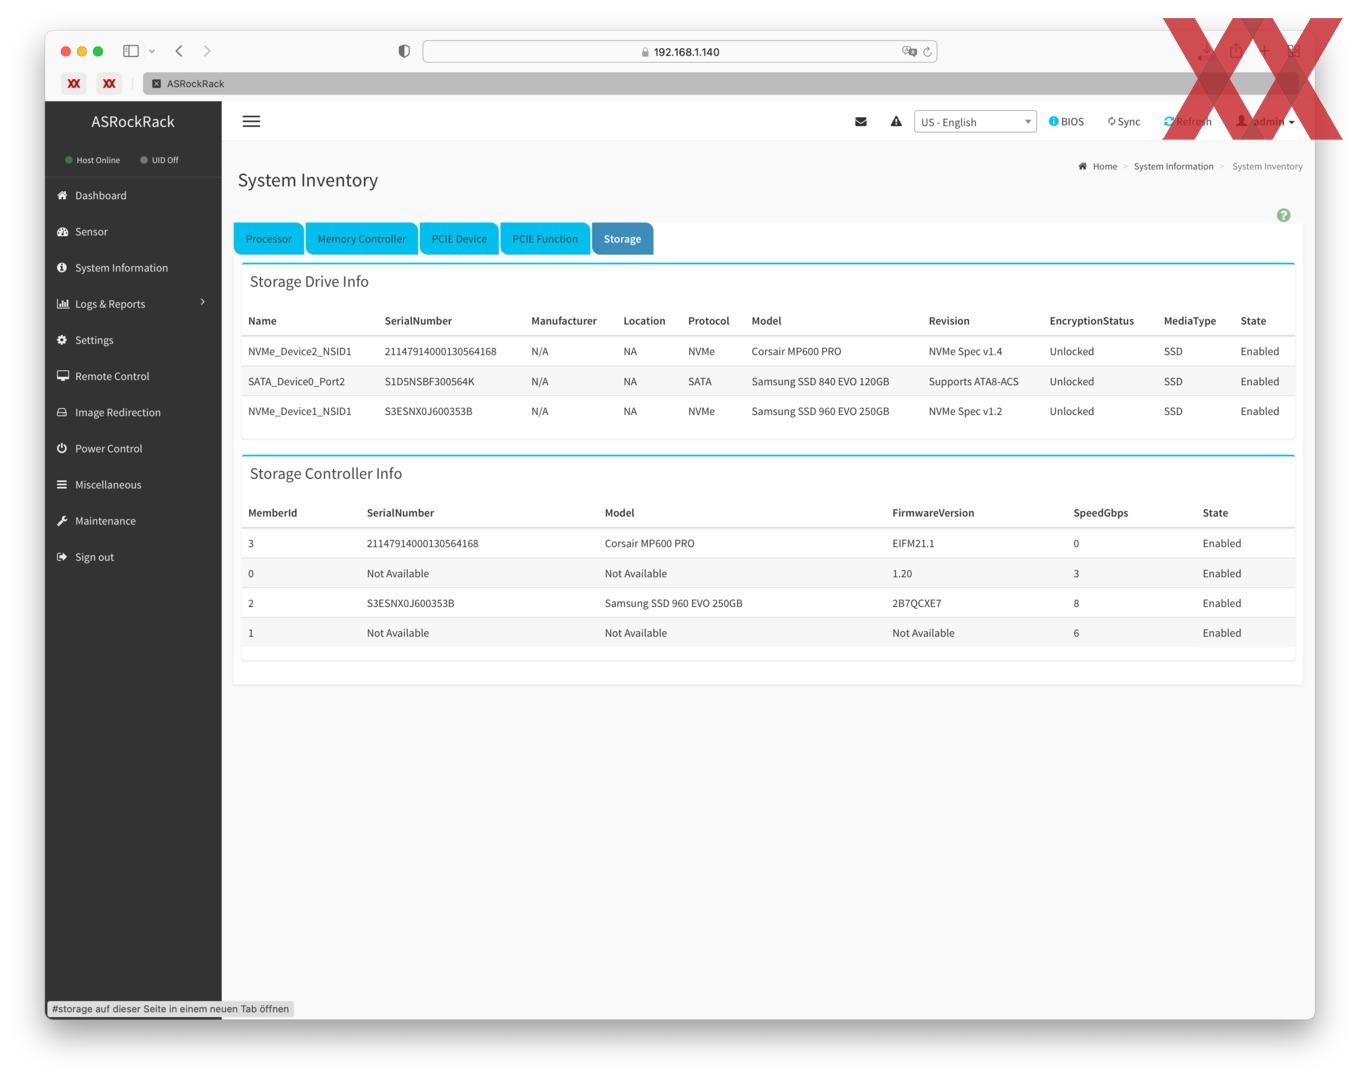Click the address bar showing 192.168.1.140

click(x=680, y=52)
